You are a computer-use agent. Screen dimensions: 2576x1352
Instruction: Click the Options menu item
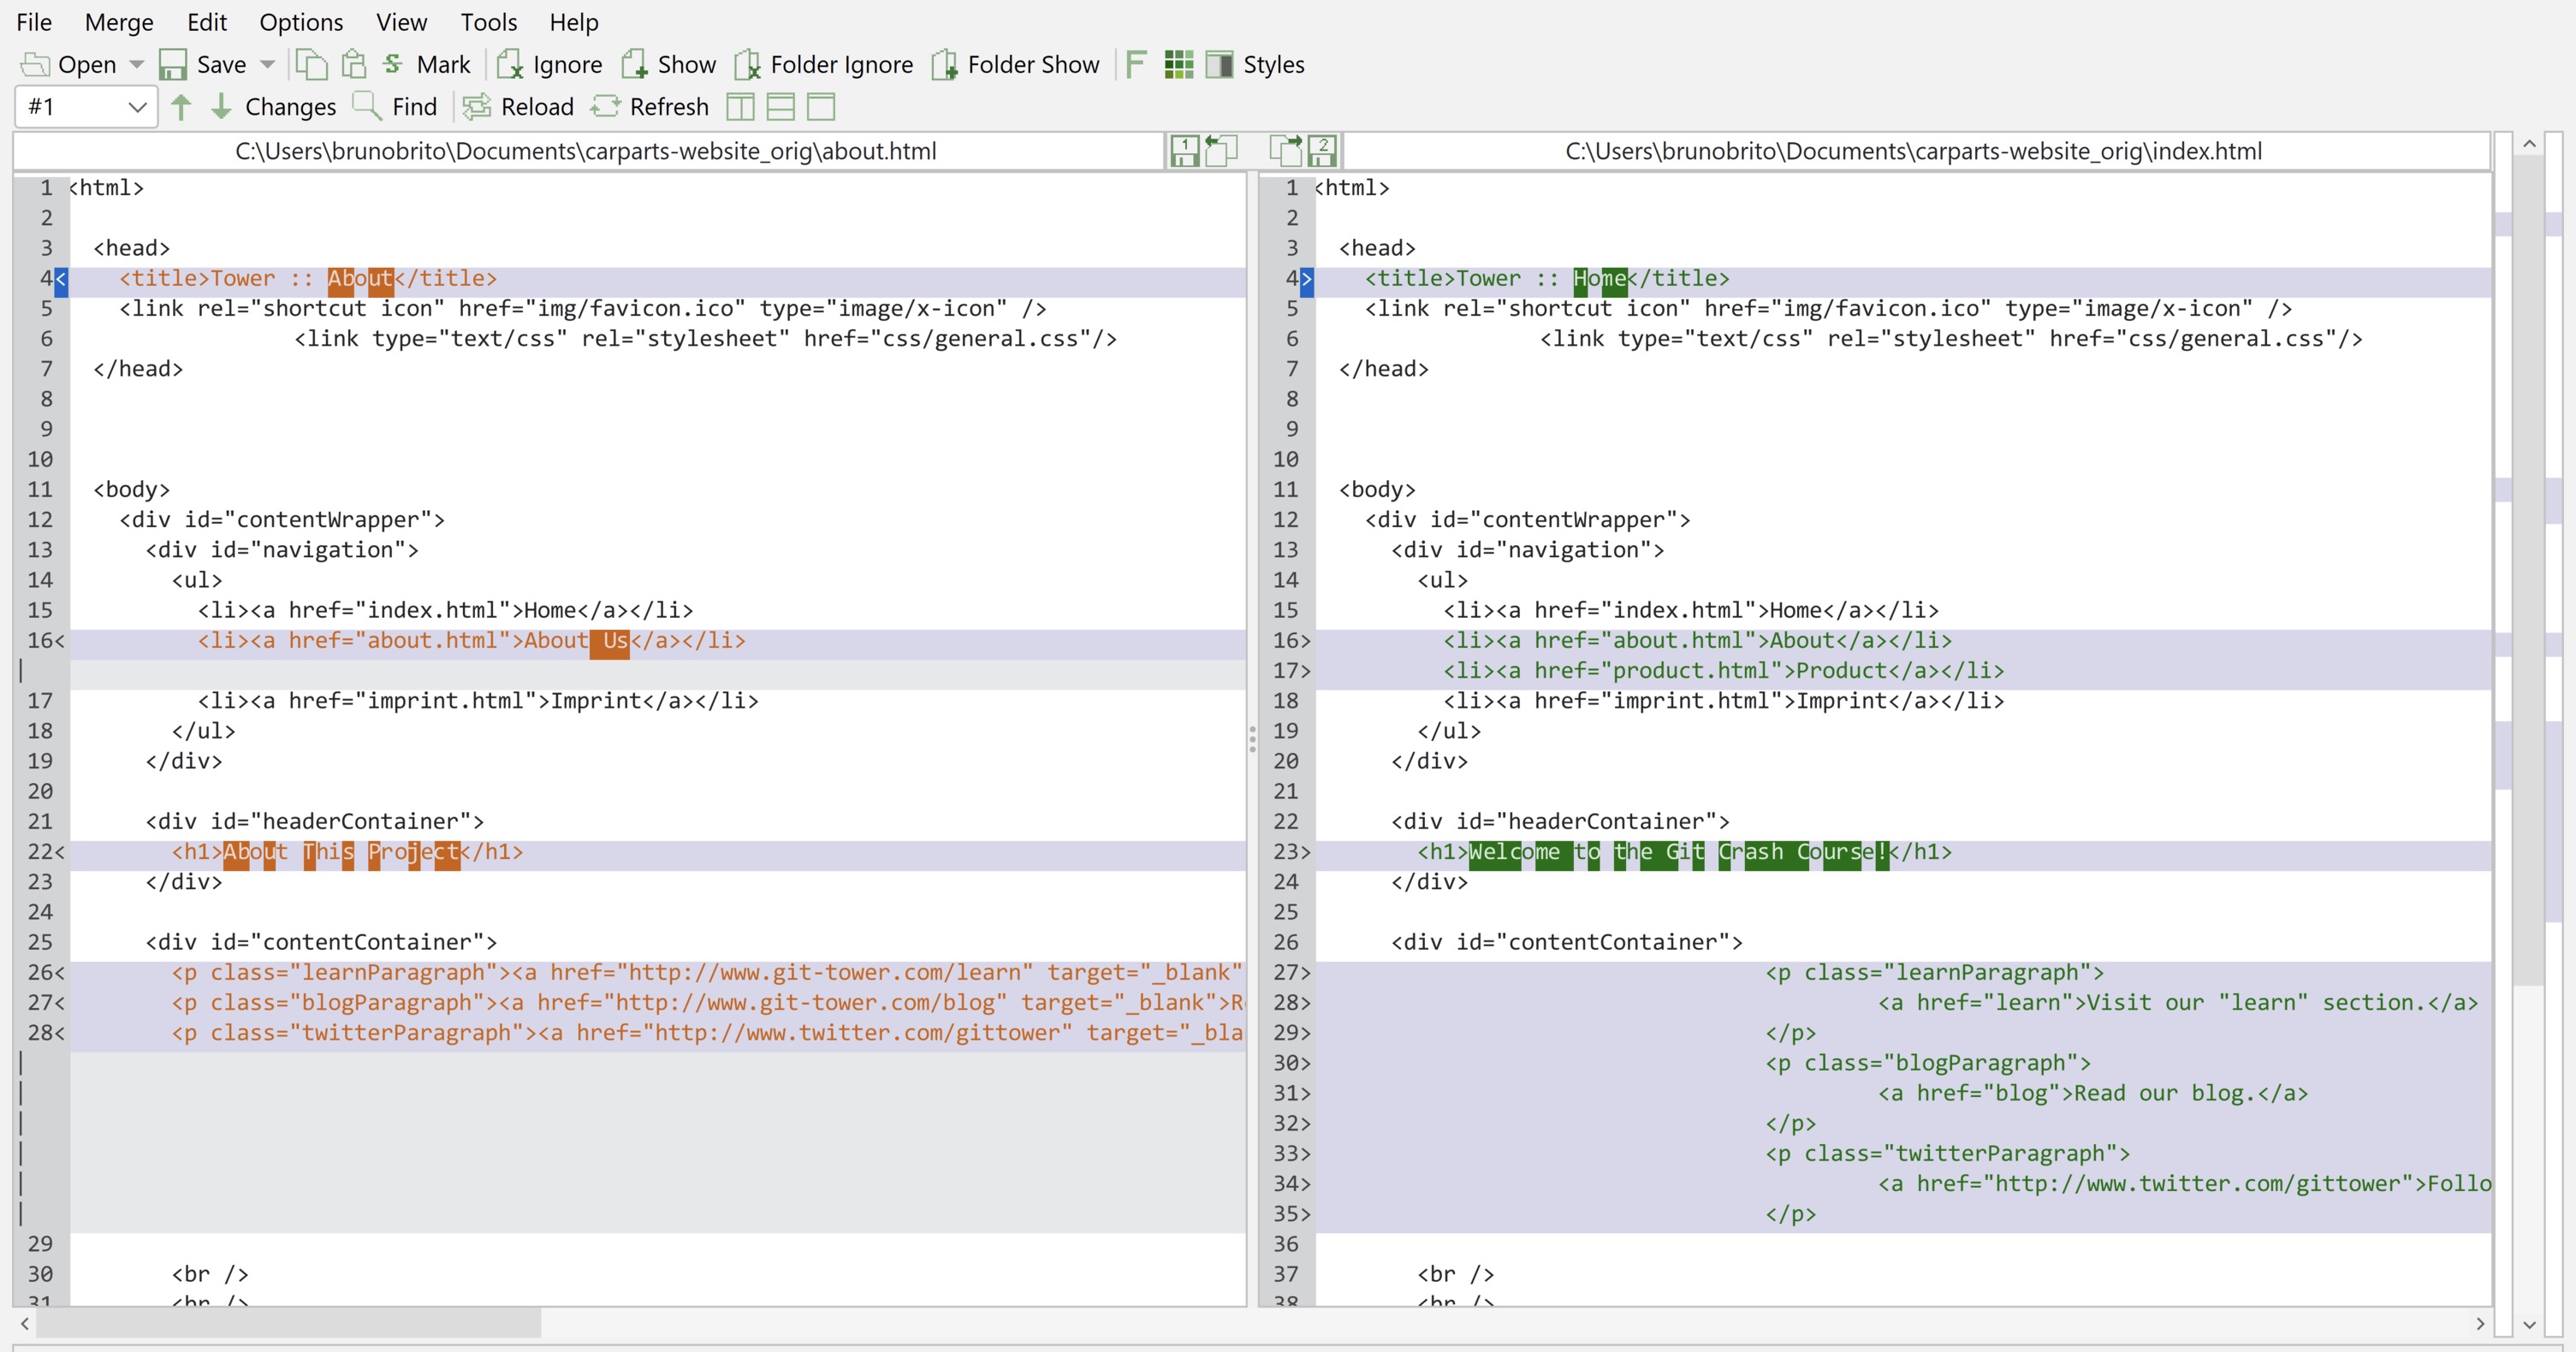pyautogui.click(x=301, y=22)
